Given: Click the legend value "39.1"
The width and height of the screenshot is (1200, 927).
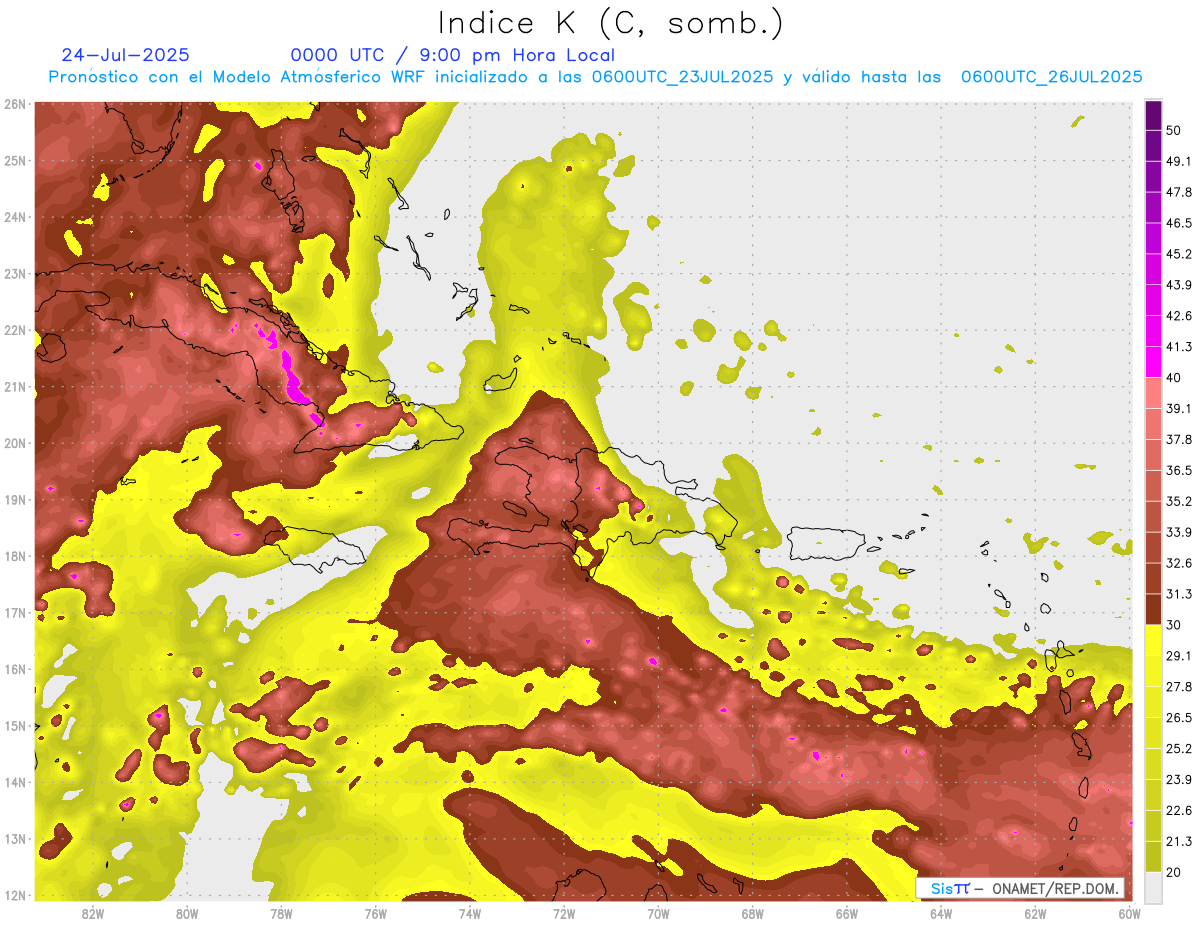Looking at the screenshot, I should (x=1178, y=408).
